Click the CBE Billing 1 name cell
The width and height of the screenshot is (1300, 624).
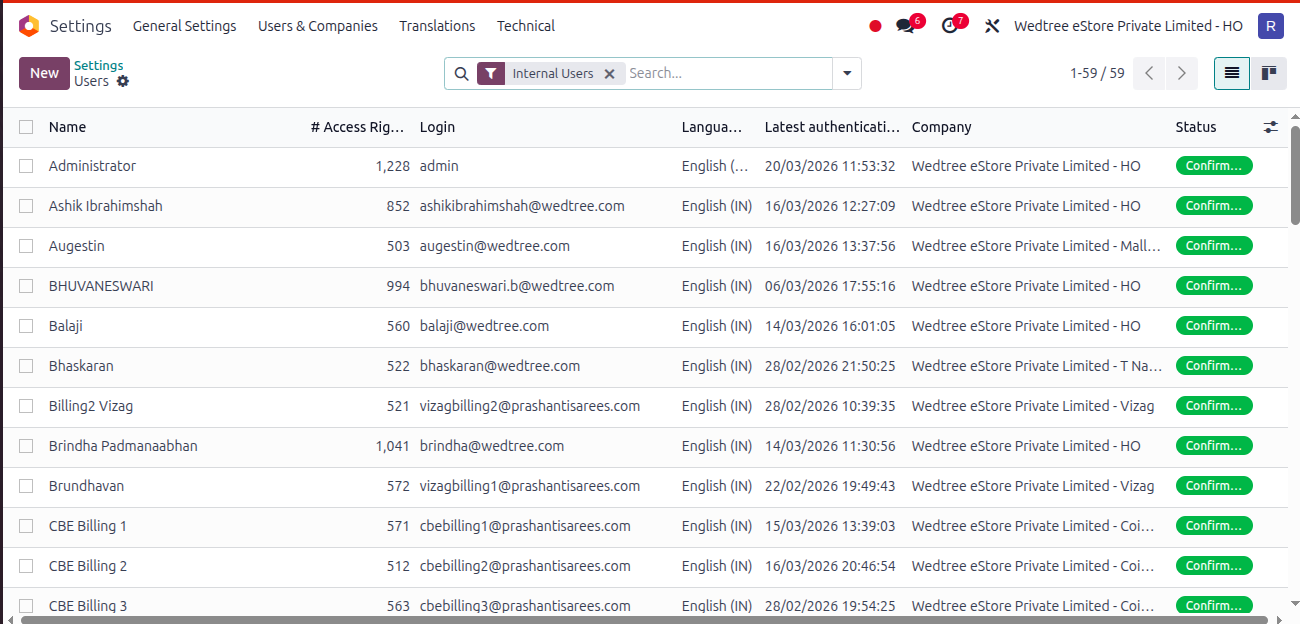(x=88, y=526)
